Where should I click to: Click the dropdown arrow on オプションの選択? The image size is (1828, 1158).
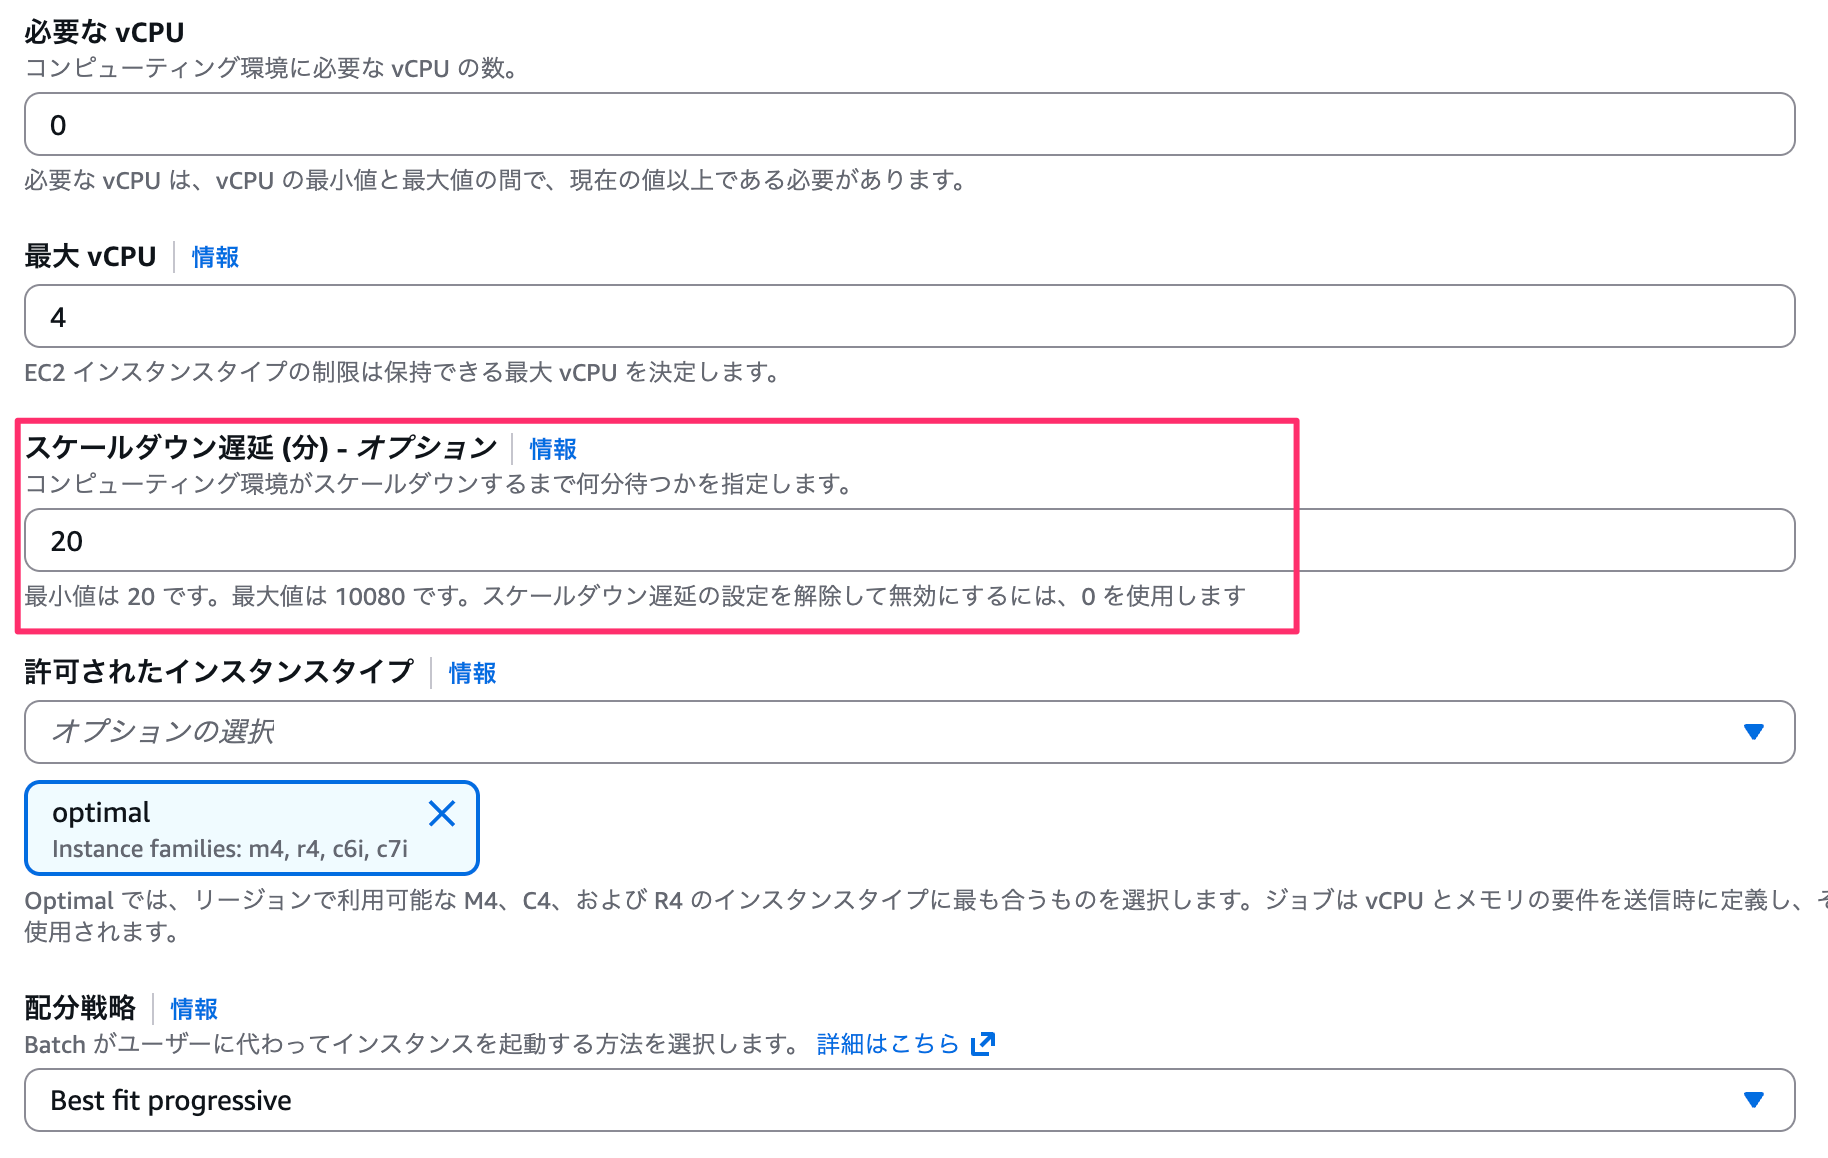(x=1755, y=732)
